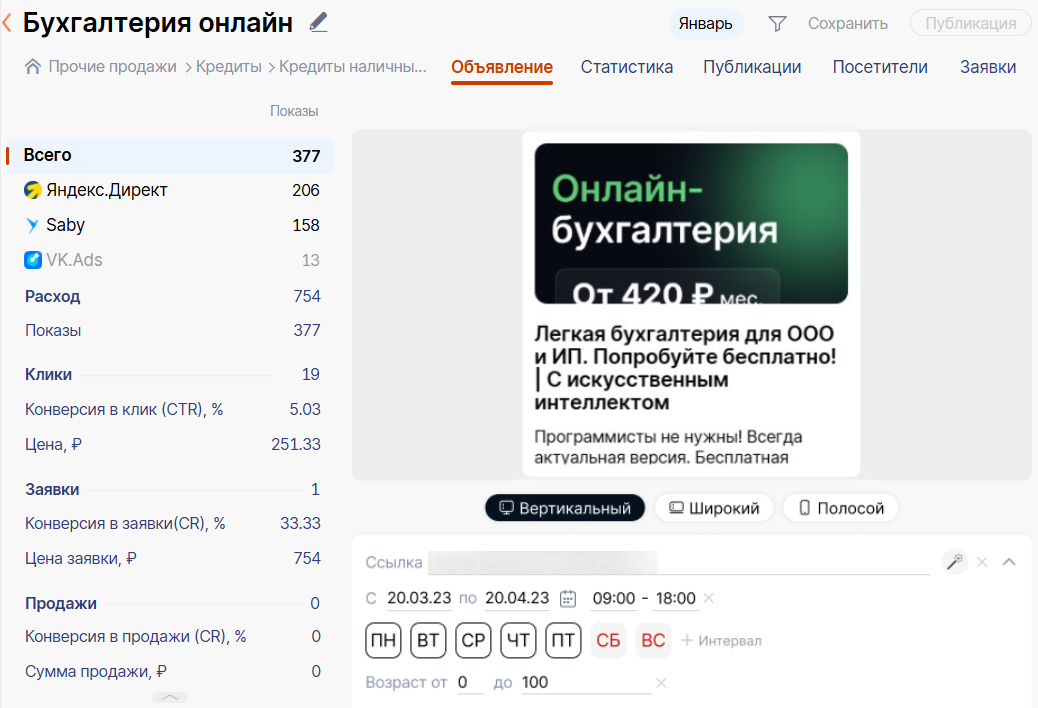
Task: Click the Ссылка input field
Action: pyautogui.click(x=679, y=562)
